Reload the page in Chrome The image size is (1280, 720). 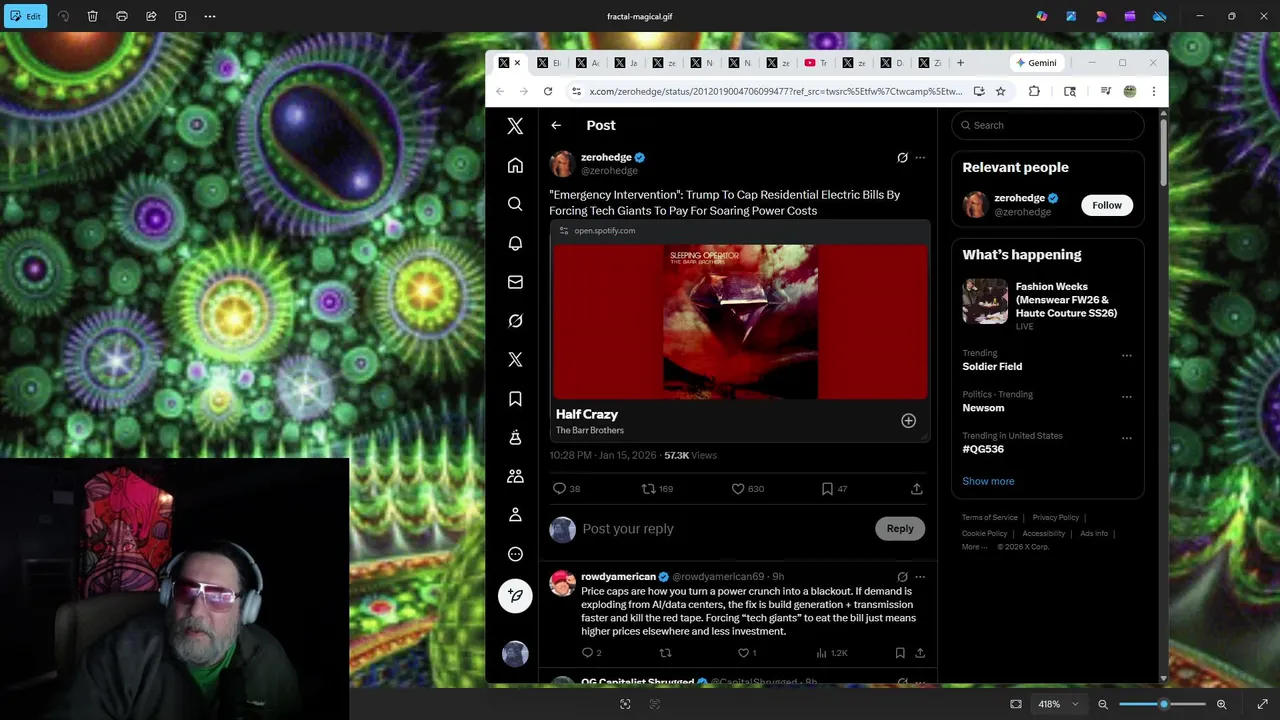(x=548, y=91)
